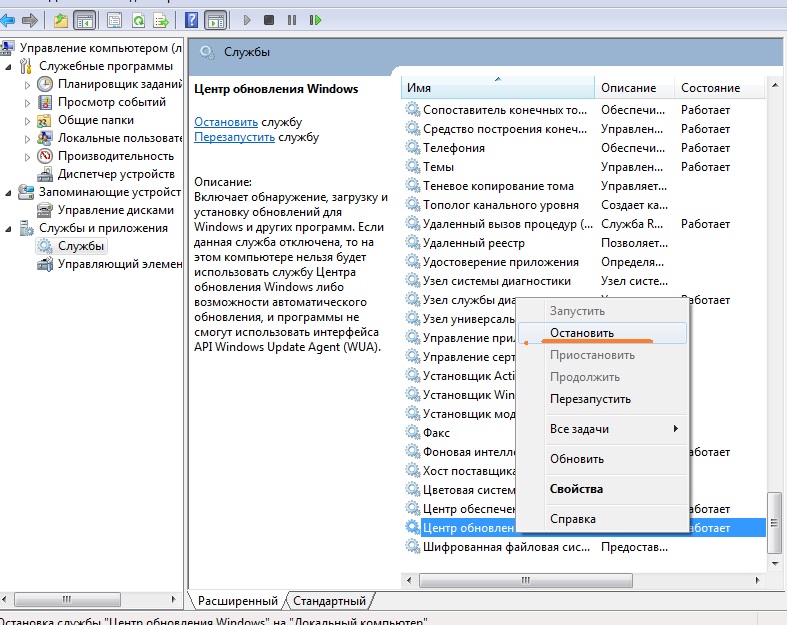This screenshot has height=625, width=787.
Task: Click gear icon of Сопоставитель конечных точек
Action: (x=413, y=109)
